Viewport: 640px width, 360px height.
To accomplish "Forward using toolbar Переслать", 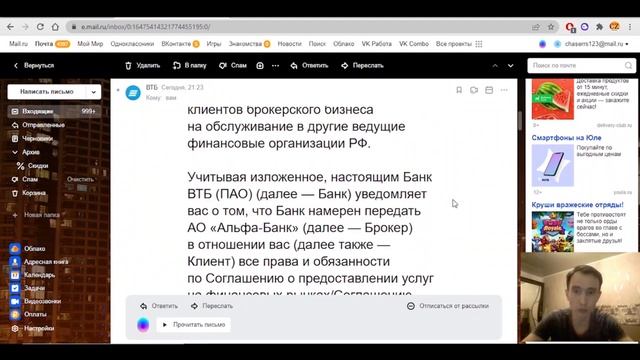I will [x=362, y=65].
